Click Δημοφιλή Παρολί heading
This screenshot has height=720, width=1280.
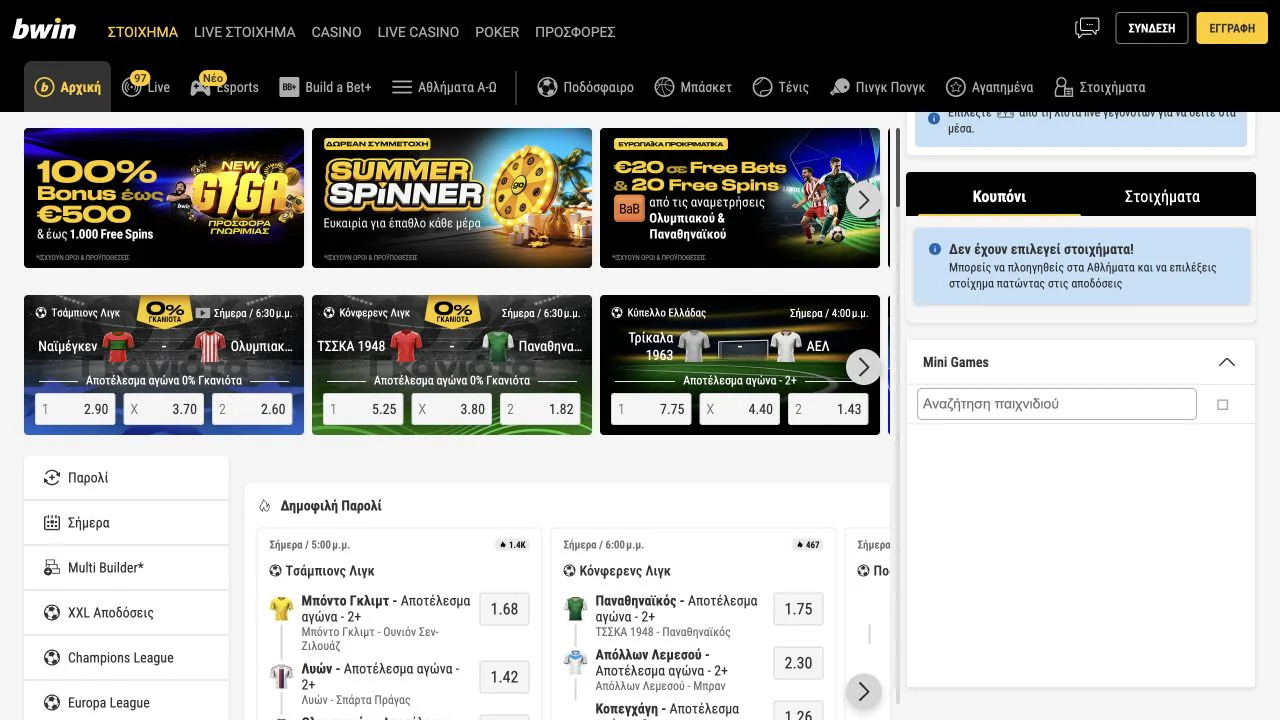point(331,506)
